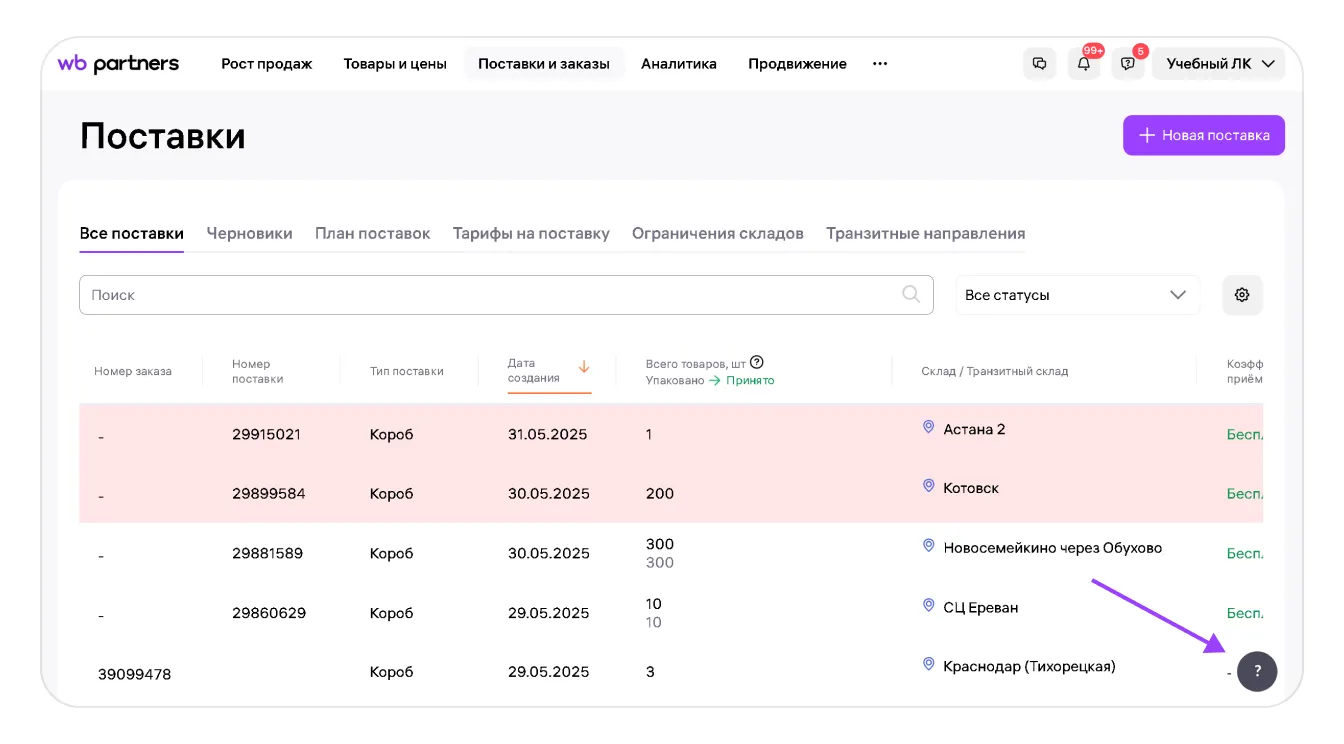
Task: Expand the Все статусы dropdown
Action: click(1077, 295)
